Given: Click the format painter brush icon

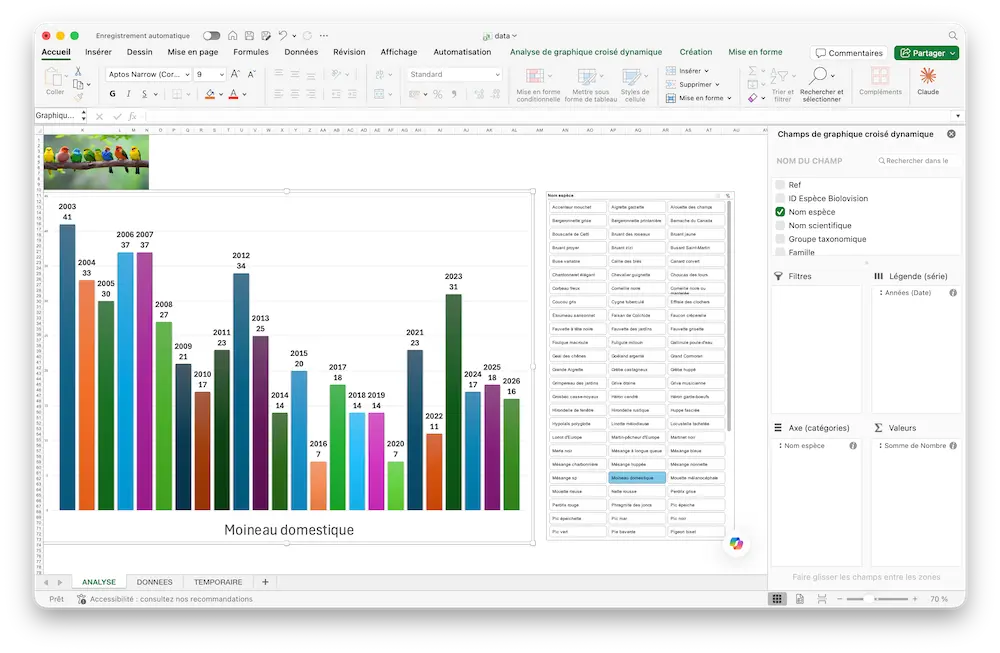Looking at the screenshot, I should [78, 98].
